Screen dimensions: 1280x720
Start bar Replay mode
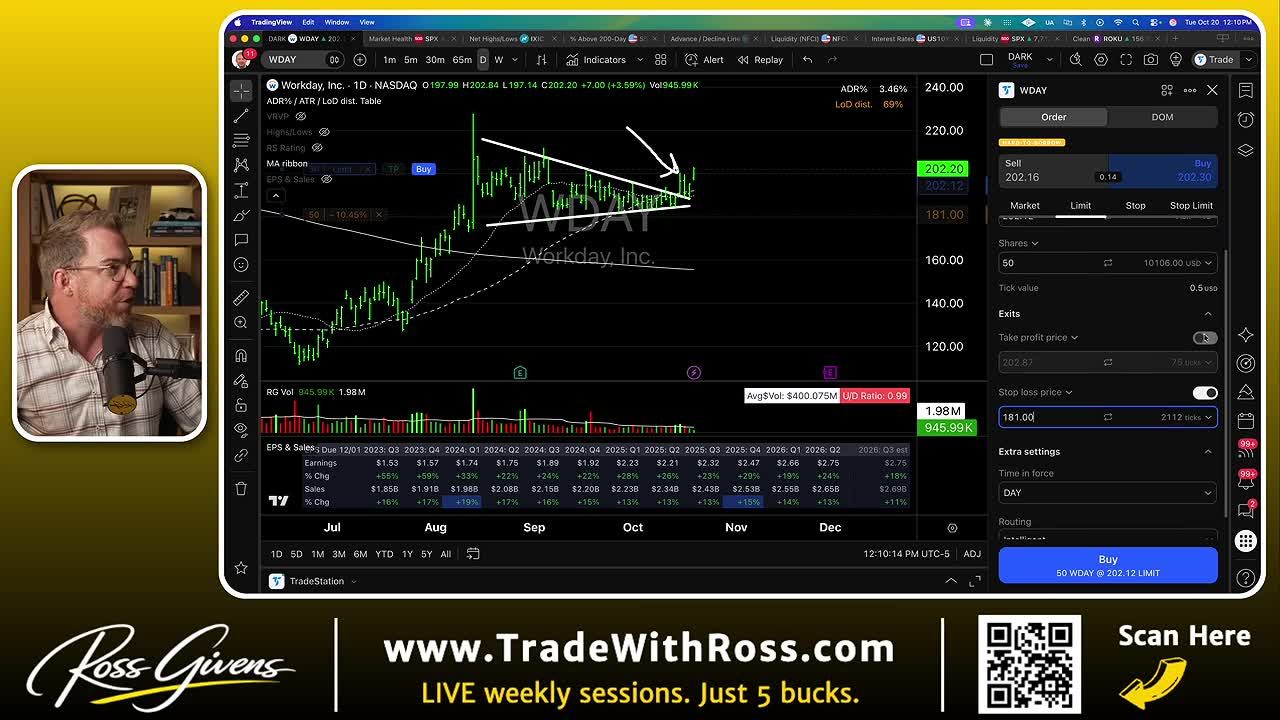[760, 60]
